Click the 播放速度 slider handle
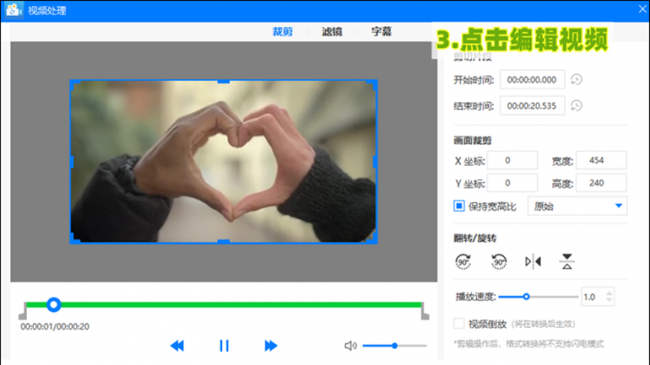The image size is (650, 365). tap(526, 297)
